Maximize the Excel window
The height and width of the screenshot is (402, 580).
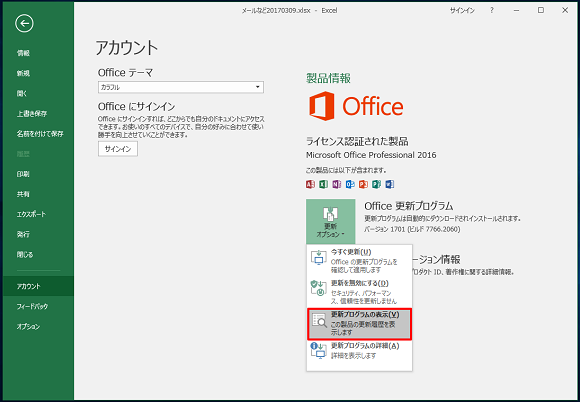[x=541, y=11]
